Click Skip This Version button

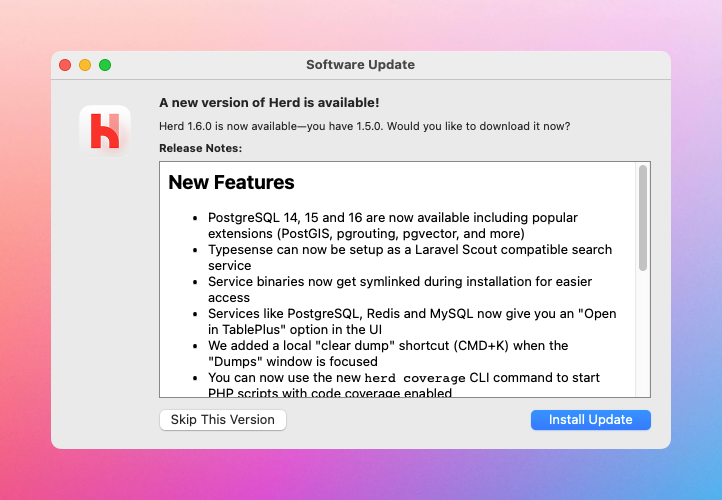tap(223, 419)
